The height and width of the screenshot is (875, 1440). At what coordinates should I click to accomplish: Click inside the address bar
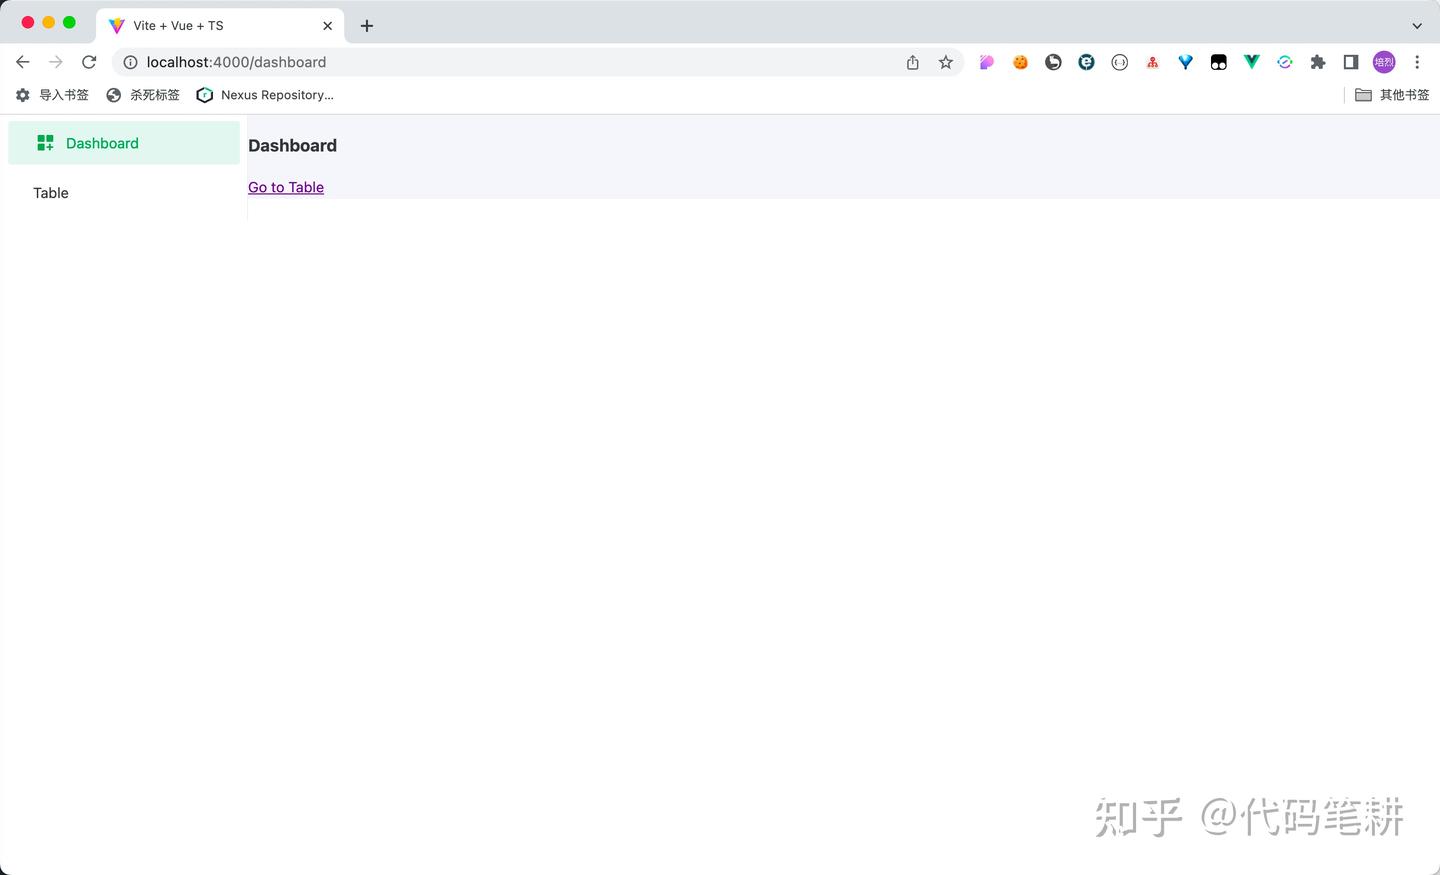tap(500, 61)
